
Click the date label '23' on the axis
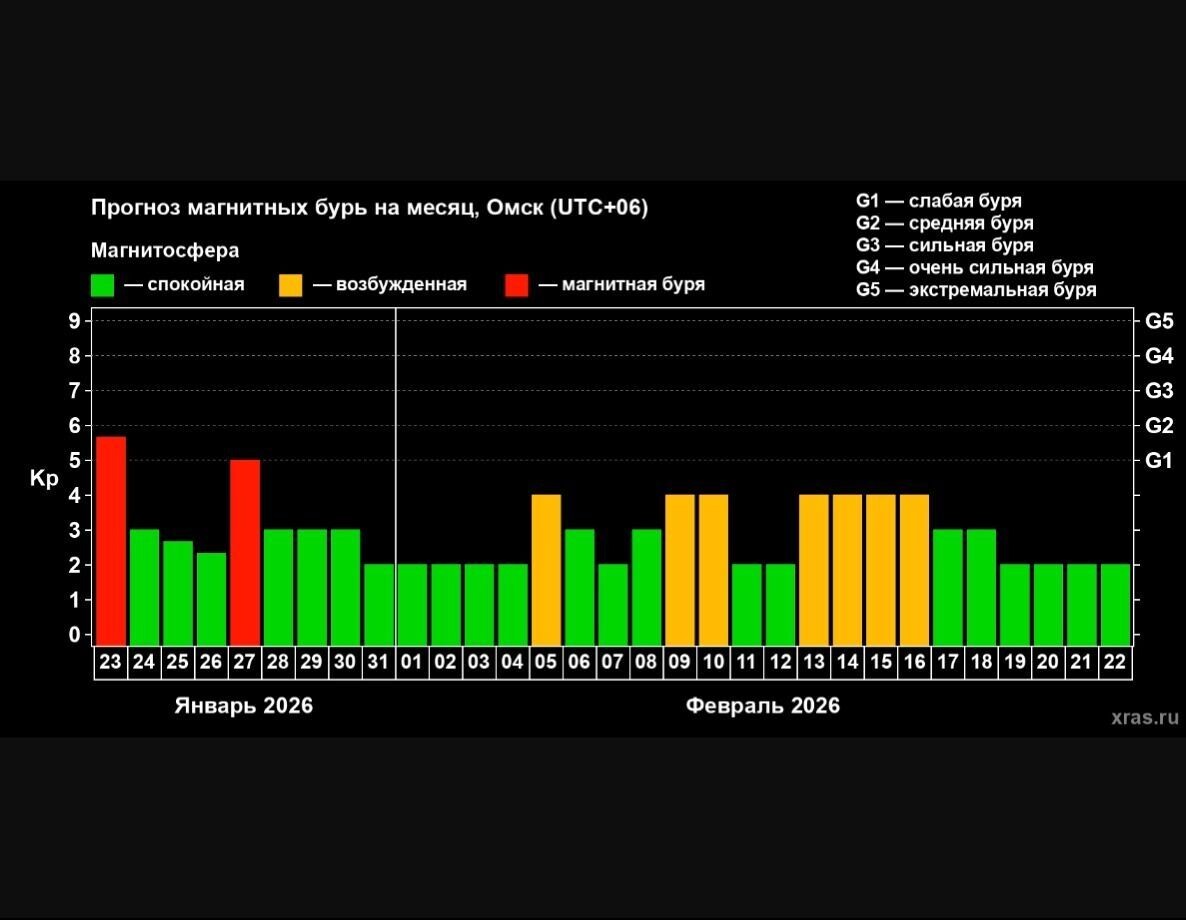point(110,662)
